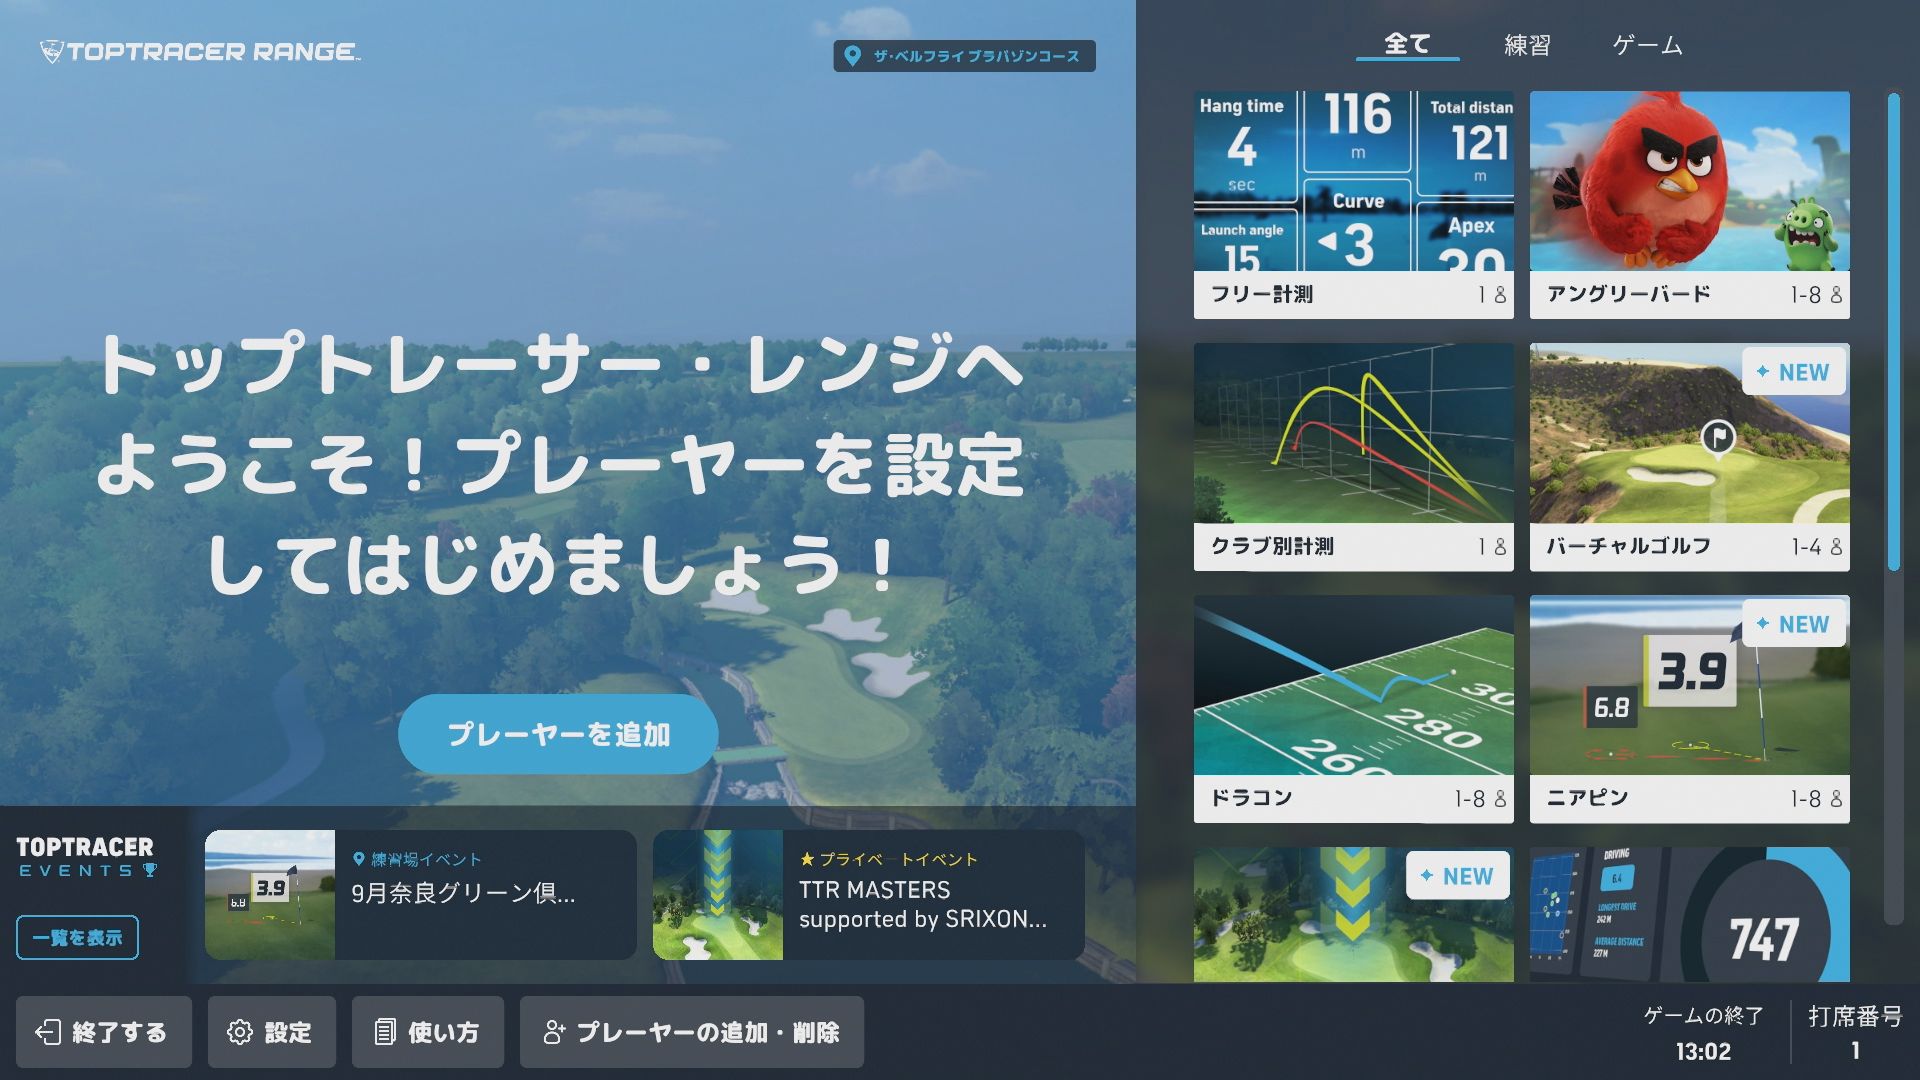The height and width of the screenshot is (1080, 1920).
Task: Open the TTR MASTERS private event card
Action: pyautogui.click(x=868, y=895)
